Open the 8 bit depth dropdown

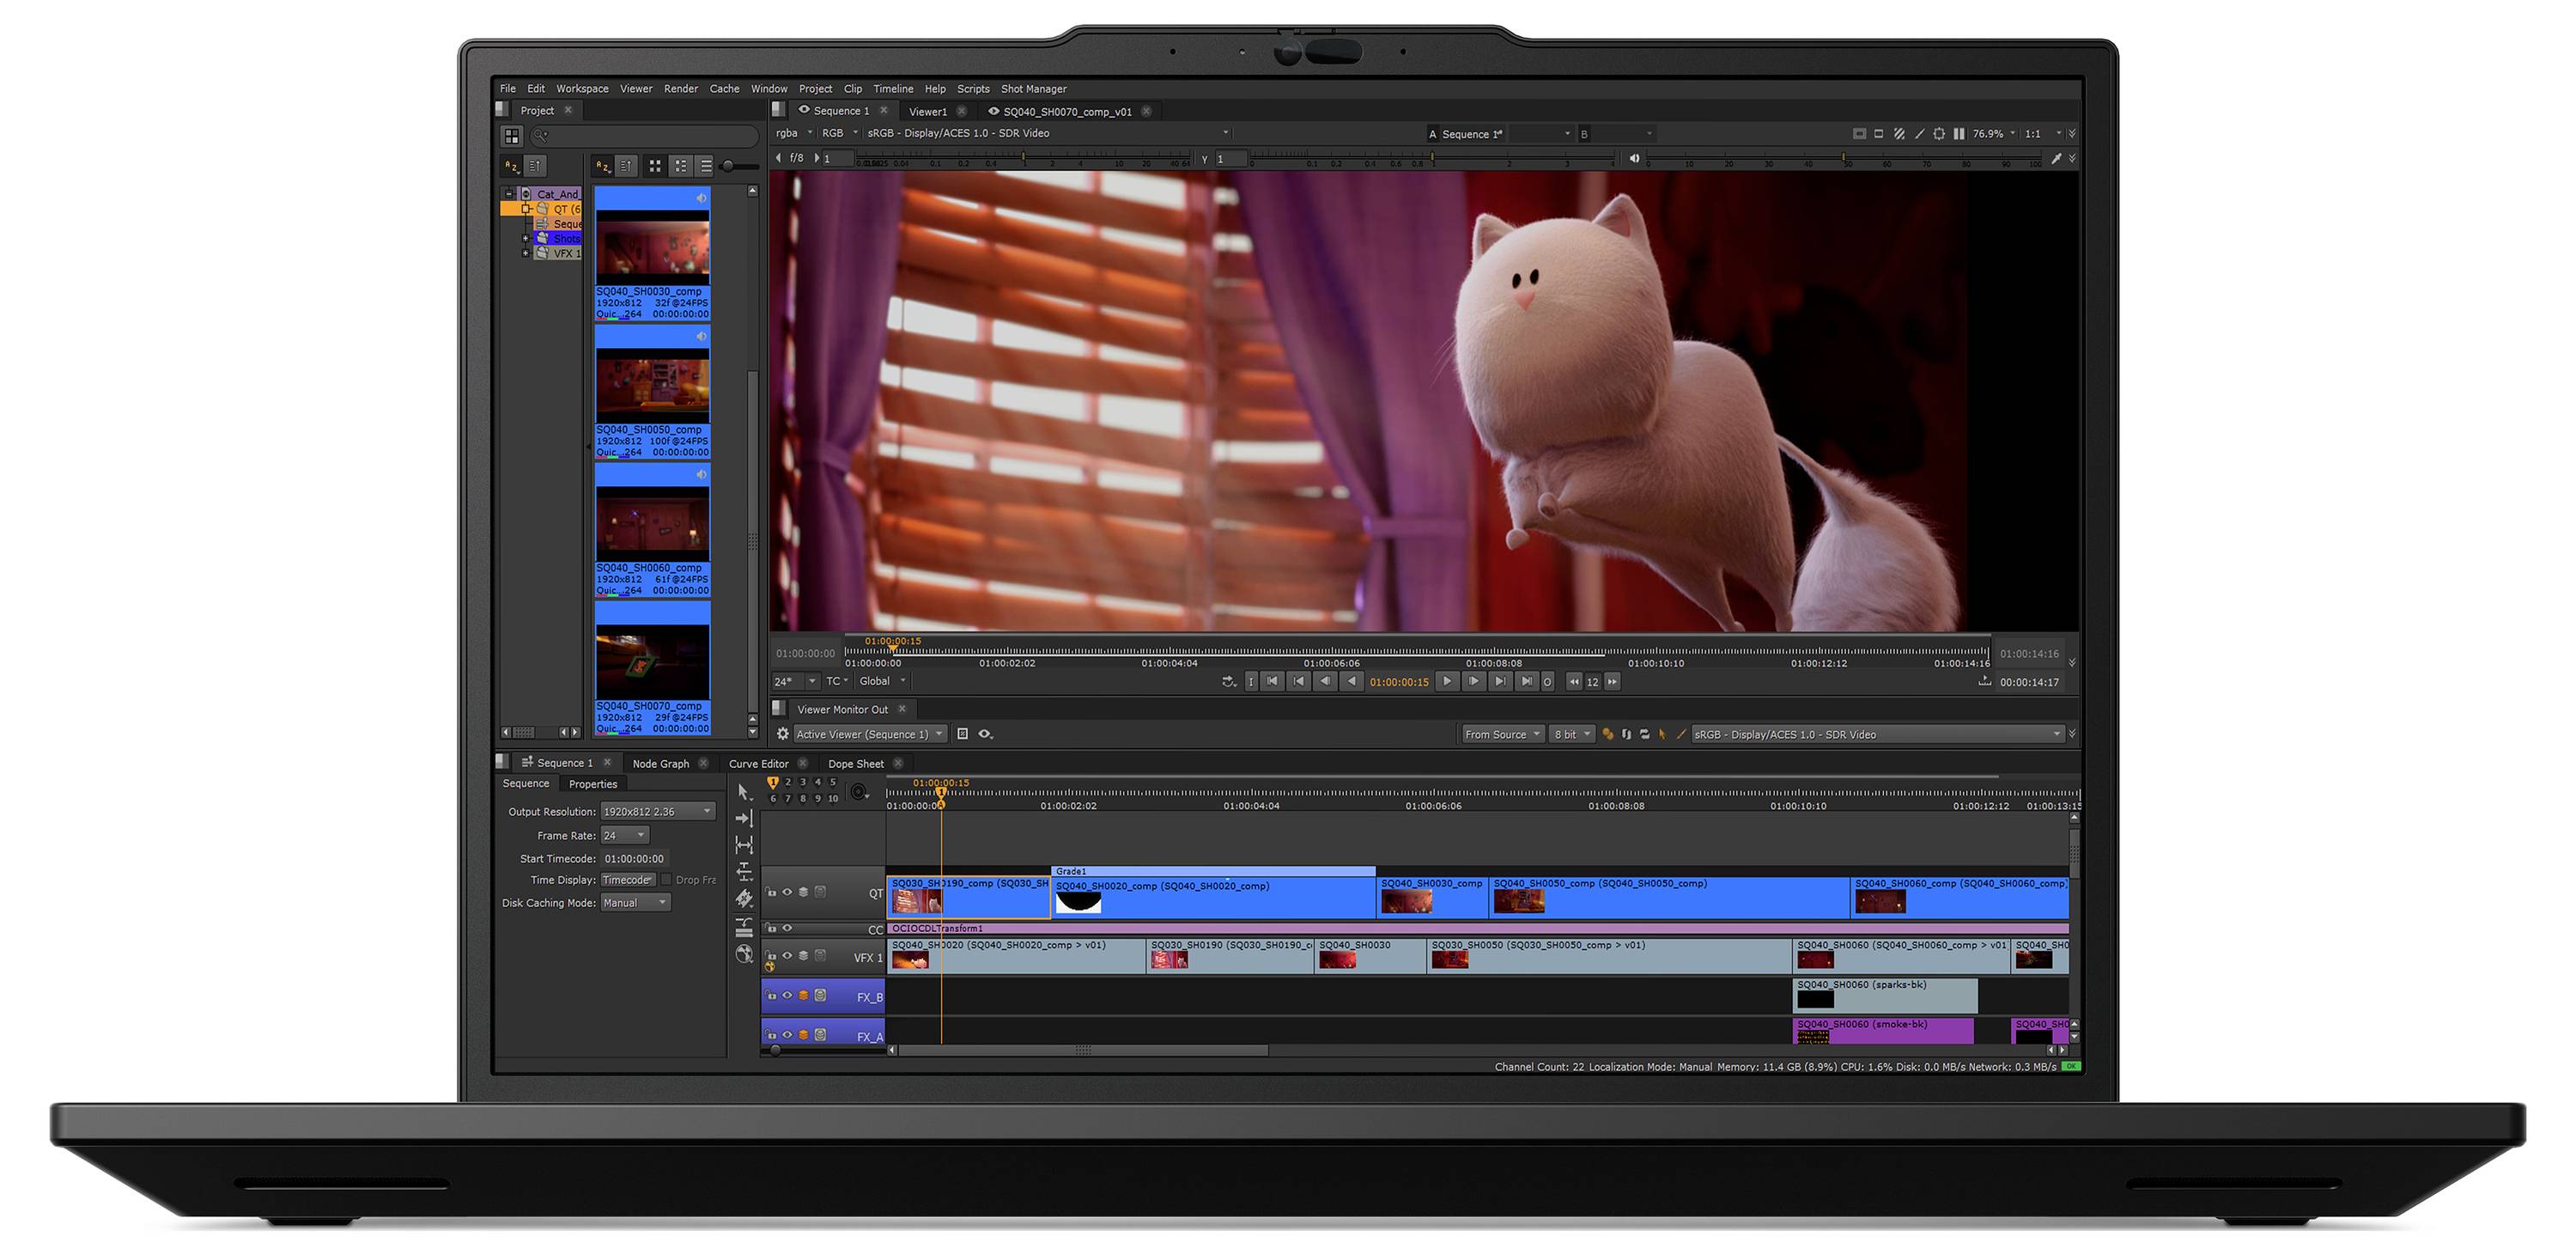click(x=1571, y=734)
